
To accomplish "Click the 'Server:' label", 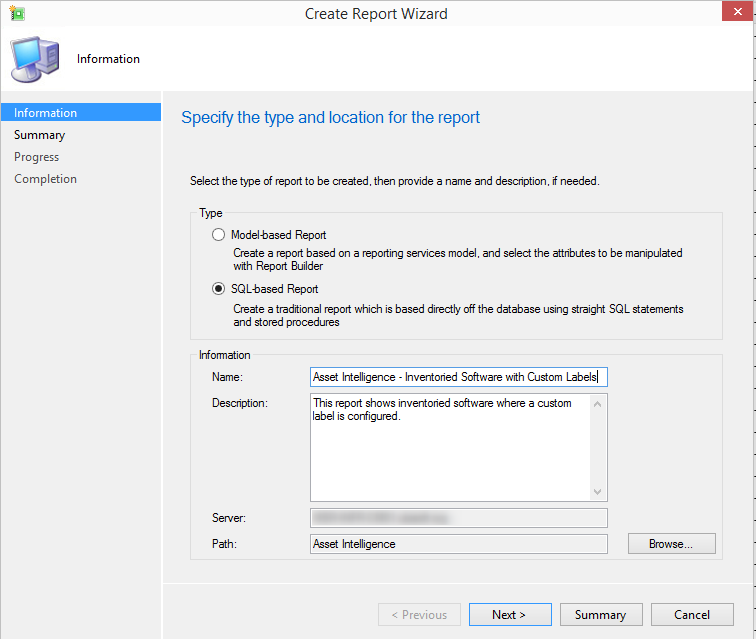I will pos(229,518).
